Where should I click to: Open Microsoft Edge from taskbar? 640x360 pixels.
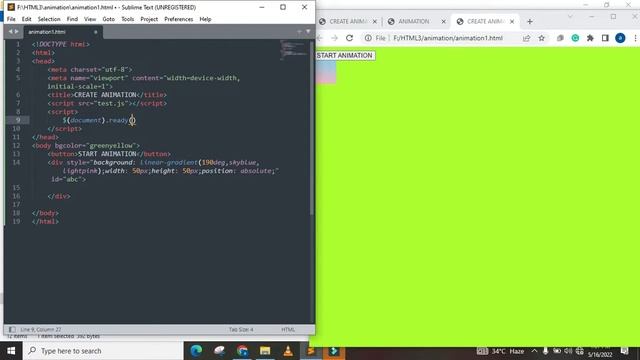click(196, 351)
